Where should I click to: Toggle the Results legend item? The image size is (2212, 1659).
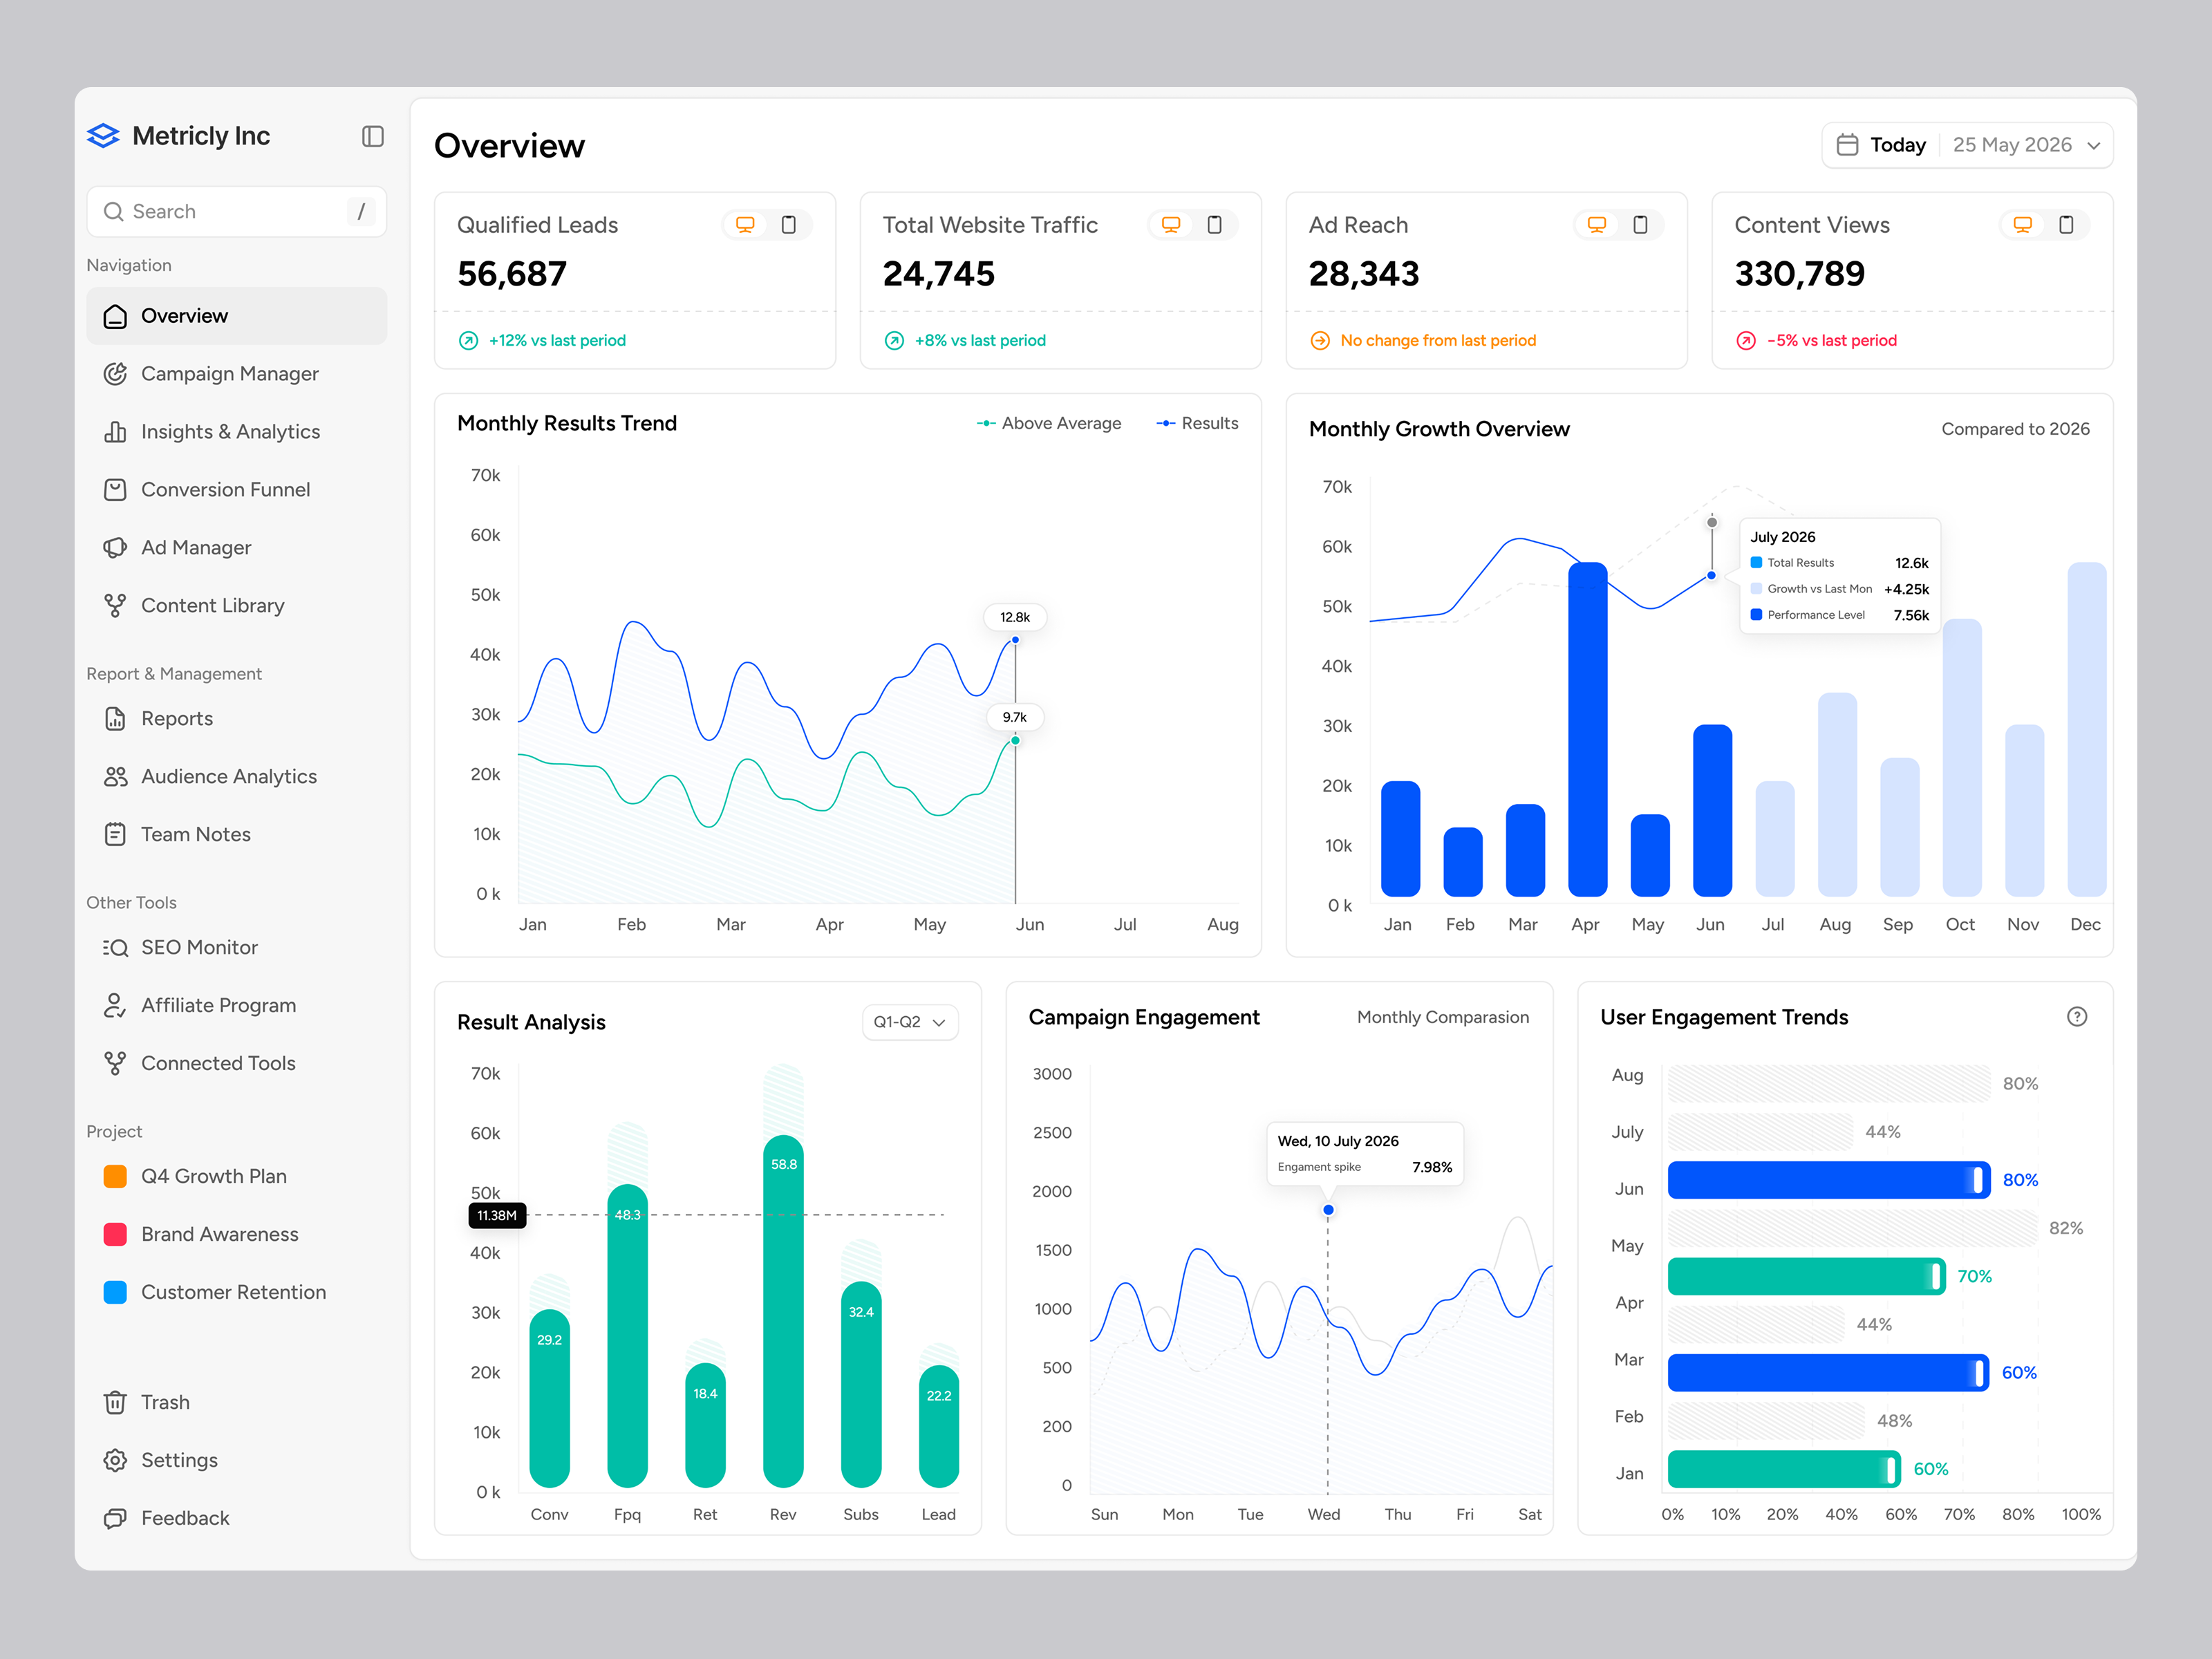click(x=1197, y=424)
